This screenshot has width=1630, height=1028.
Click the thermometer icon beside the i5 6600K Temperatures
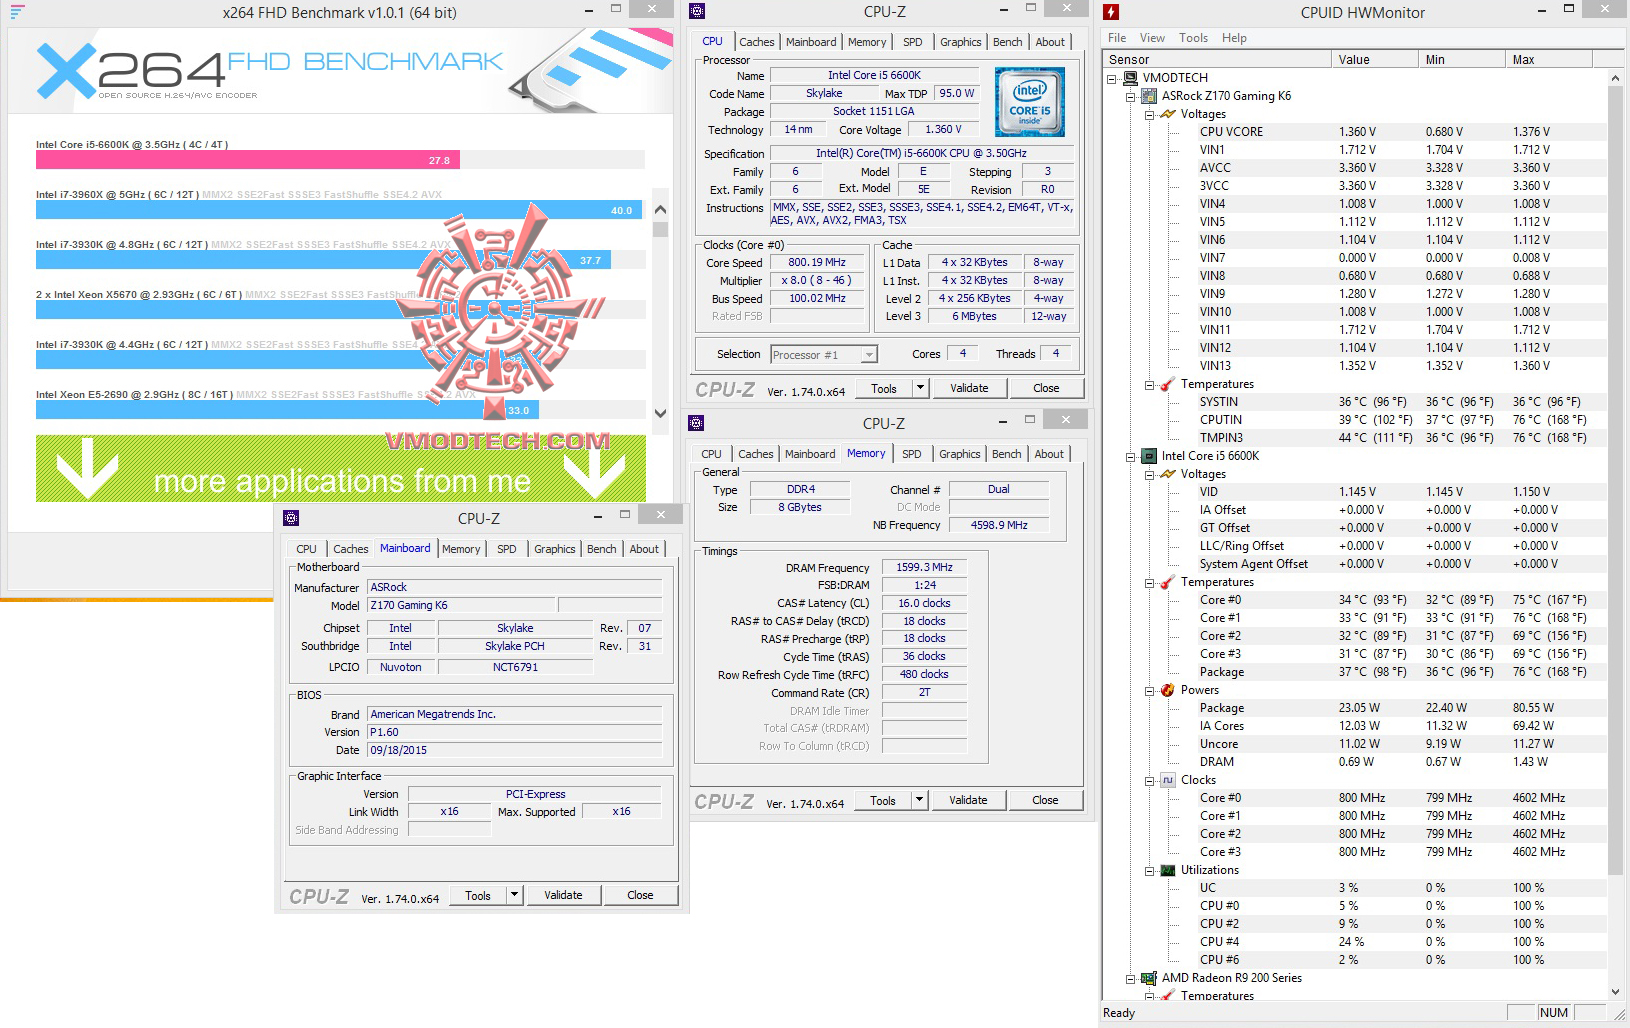click(1168, 582)
